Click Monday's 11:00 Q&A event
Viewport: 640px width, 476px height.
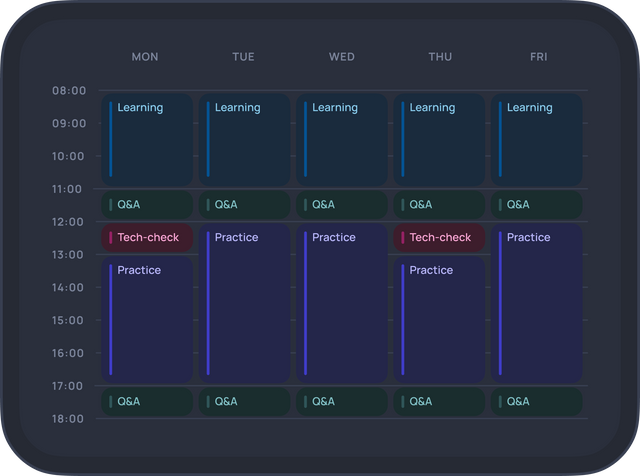(146, 205)
